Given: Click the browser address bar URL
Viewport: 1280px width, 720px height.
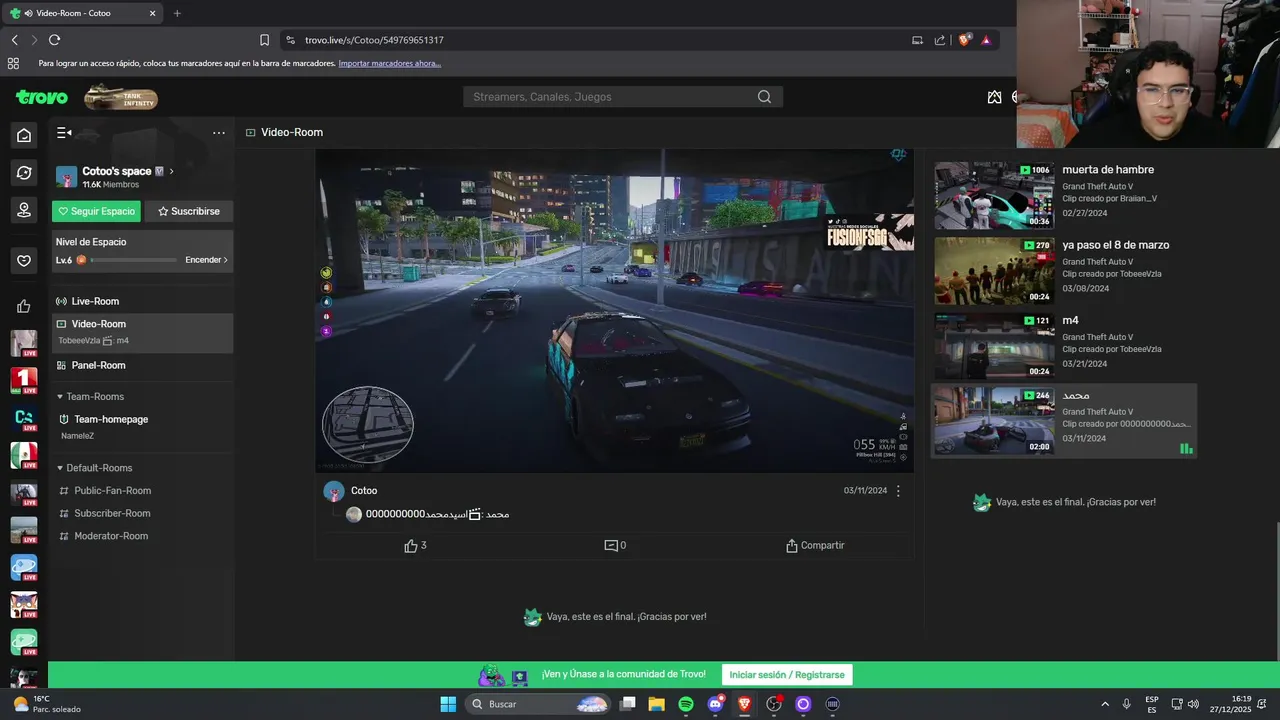Looking at the screenshot, I should pyautogui.click(x=374, y=40).
